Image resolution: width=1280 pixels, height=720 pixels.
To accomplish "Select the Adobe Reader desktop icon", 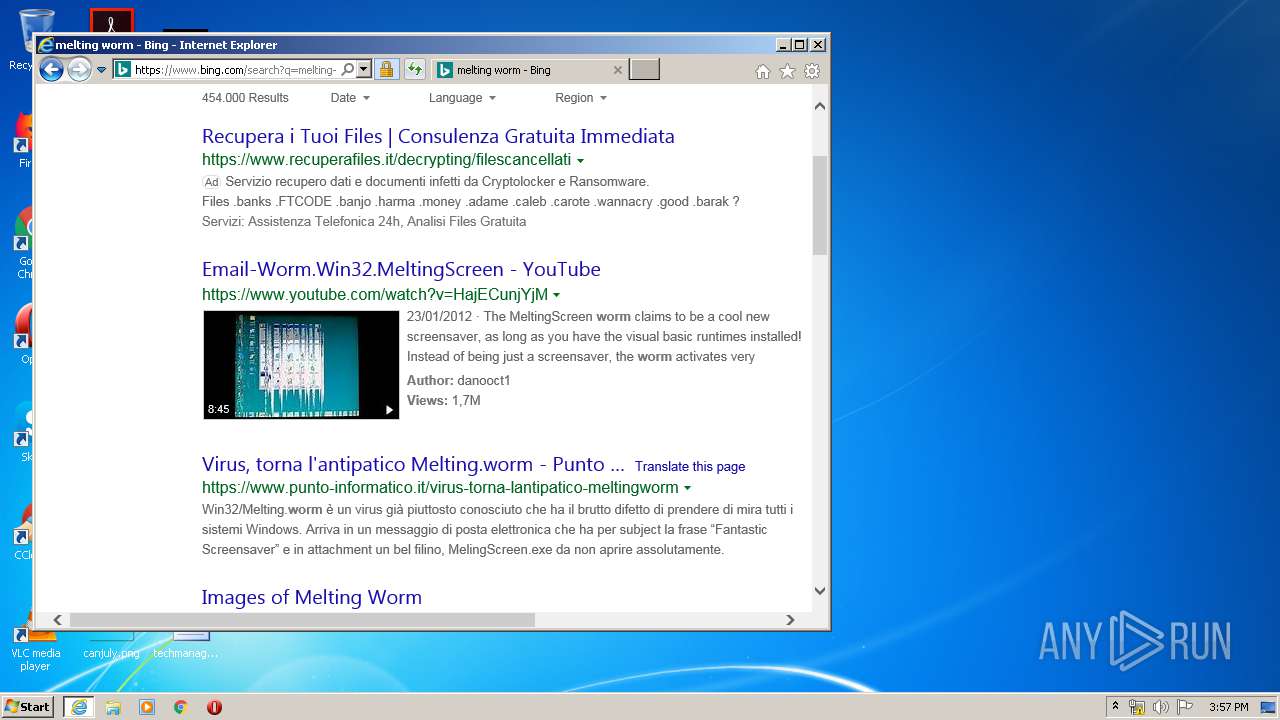I will pos(111,22).
